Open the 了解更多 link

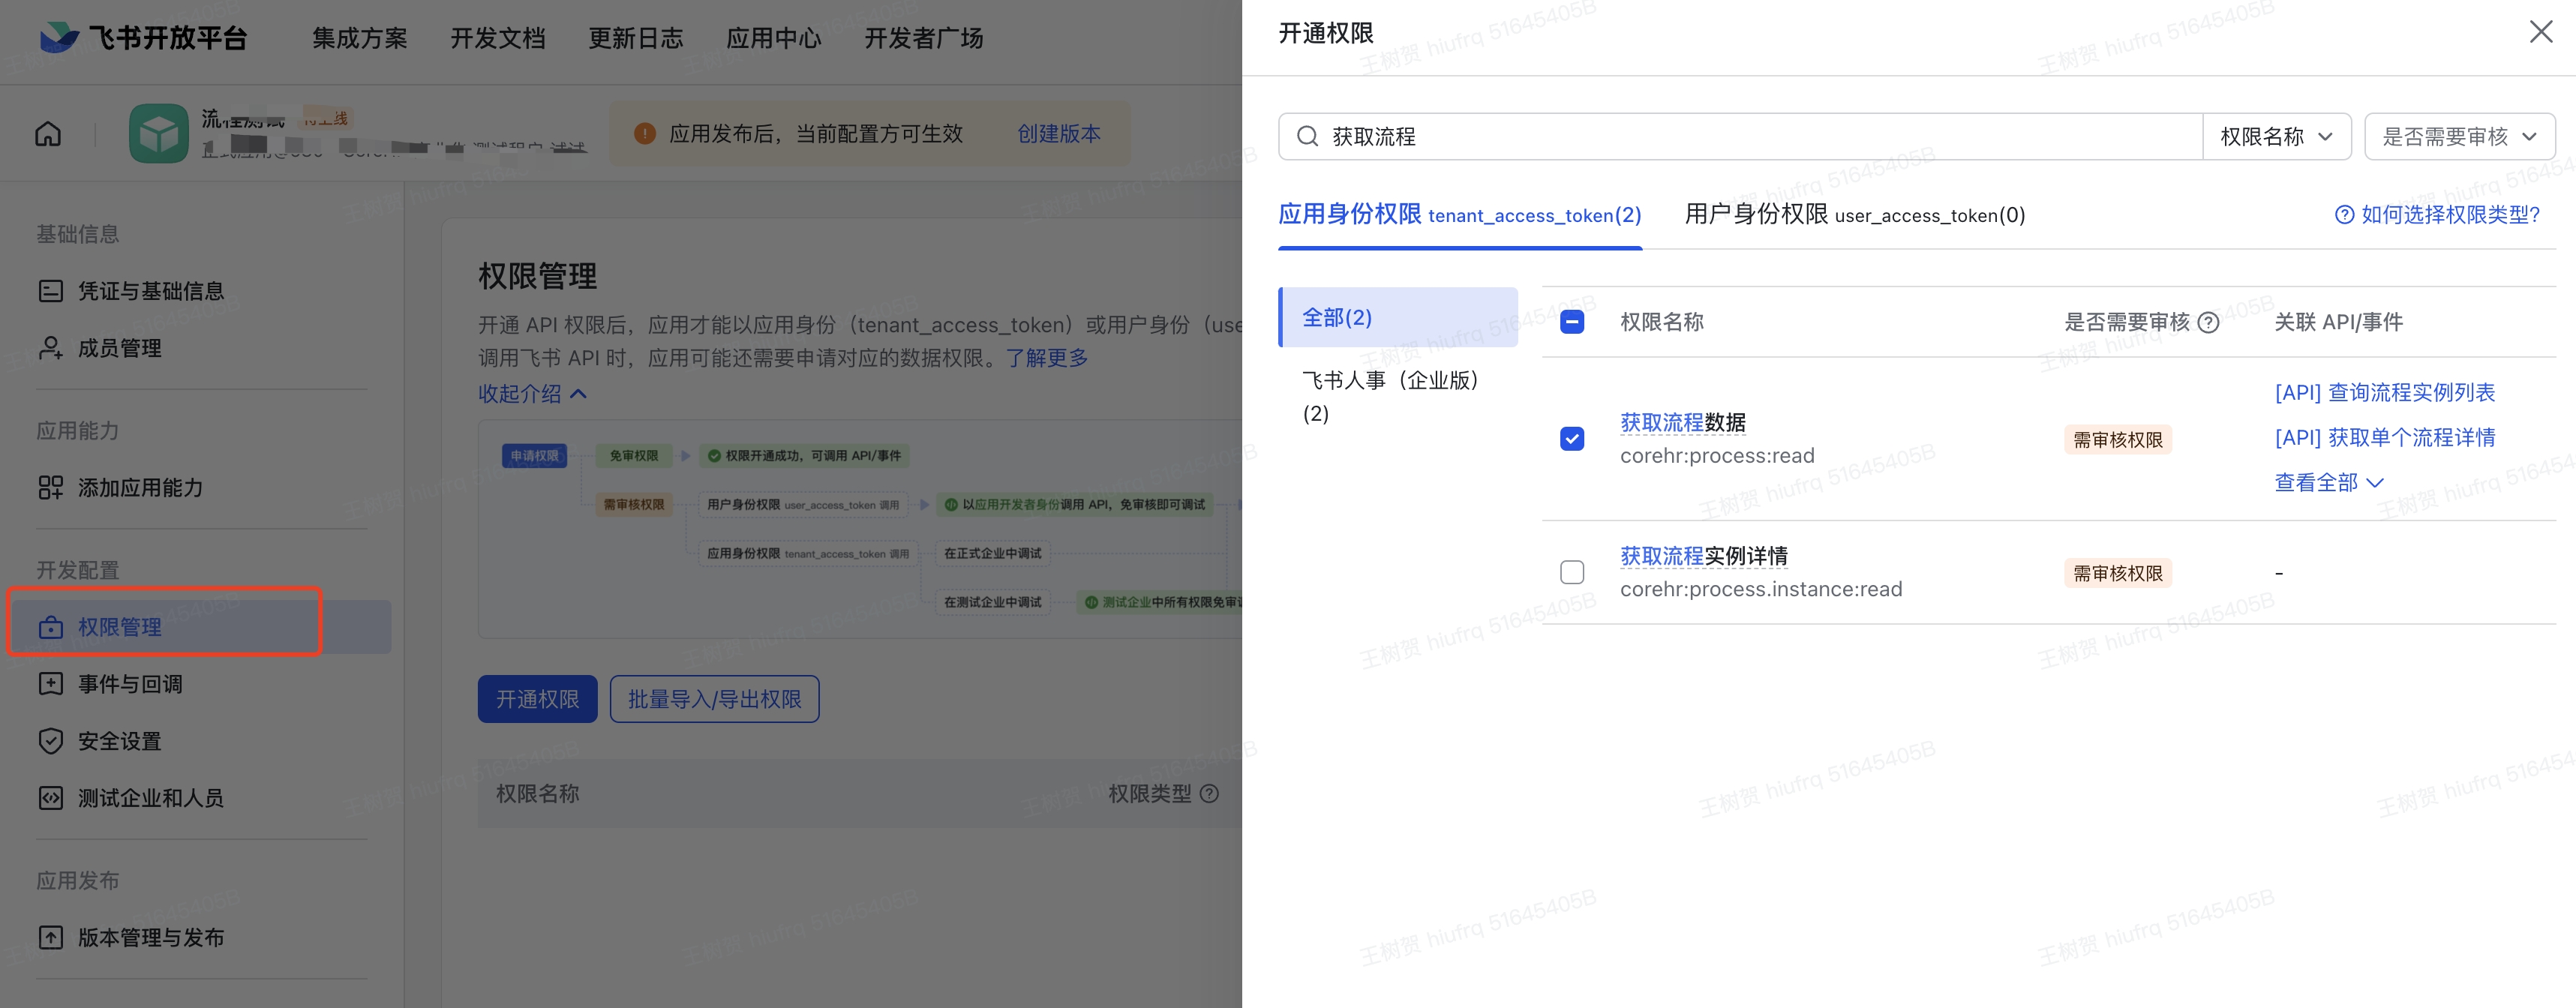click(x=1047, y=358)
